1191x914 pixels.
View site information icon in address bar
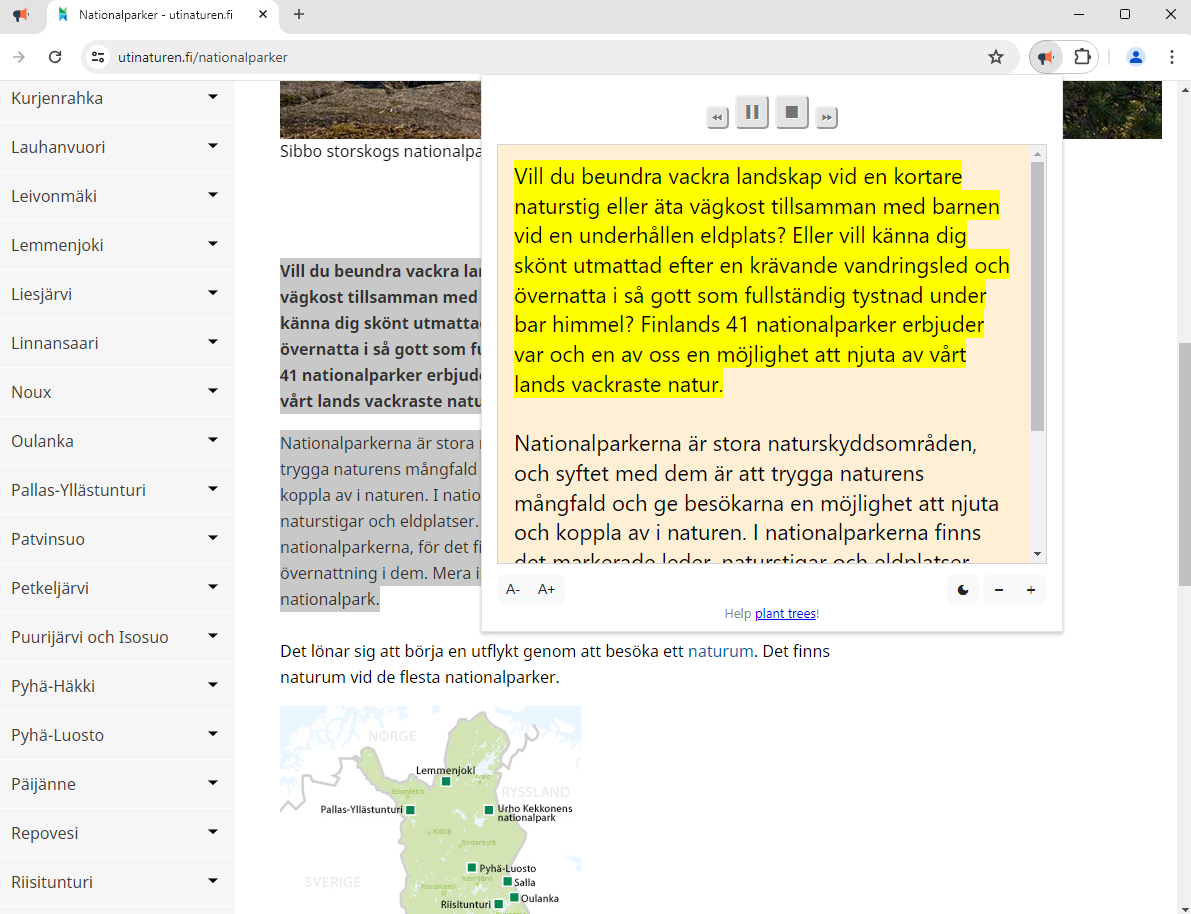point(98,57)
